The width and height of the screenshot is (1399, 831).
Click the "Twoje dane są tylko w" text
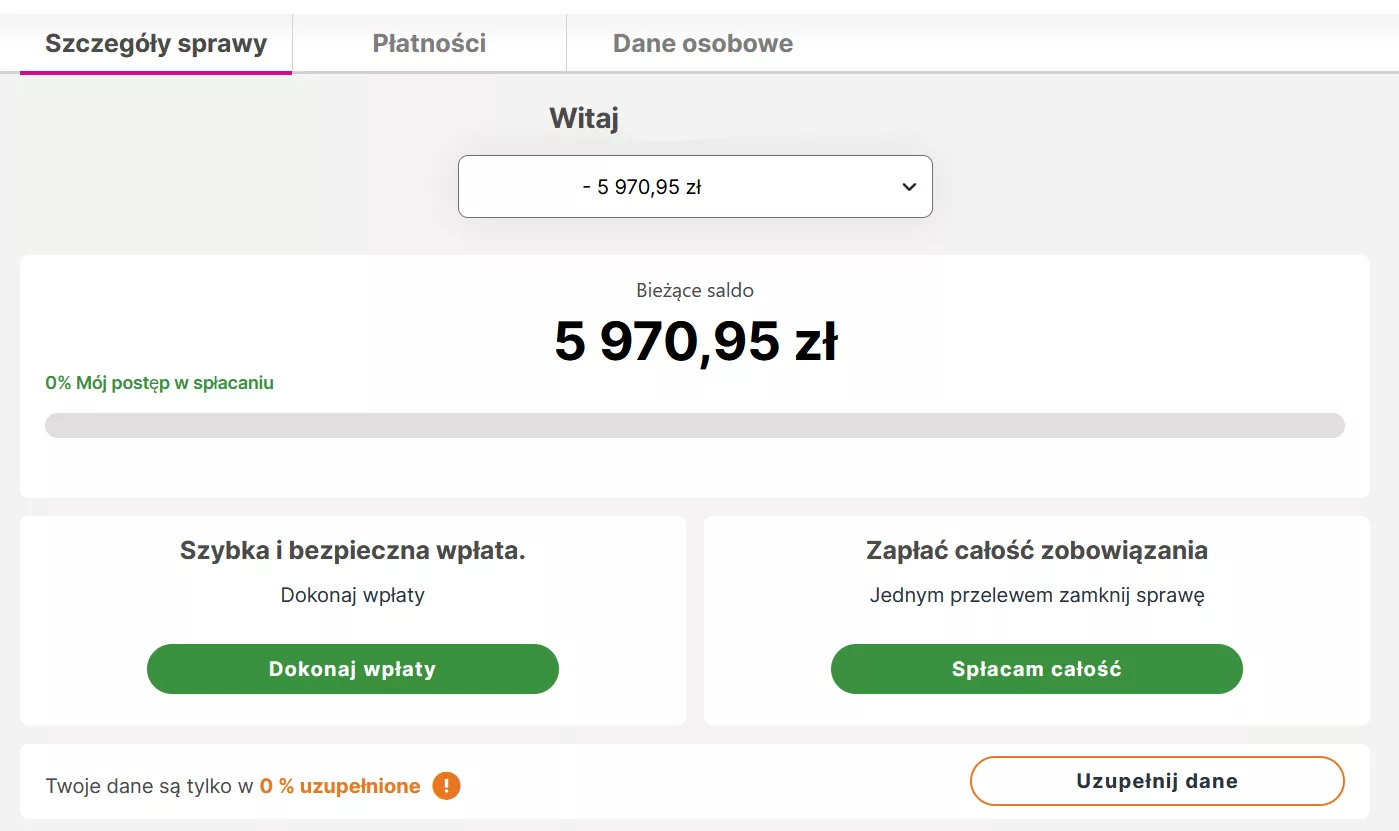(149, 786)
